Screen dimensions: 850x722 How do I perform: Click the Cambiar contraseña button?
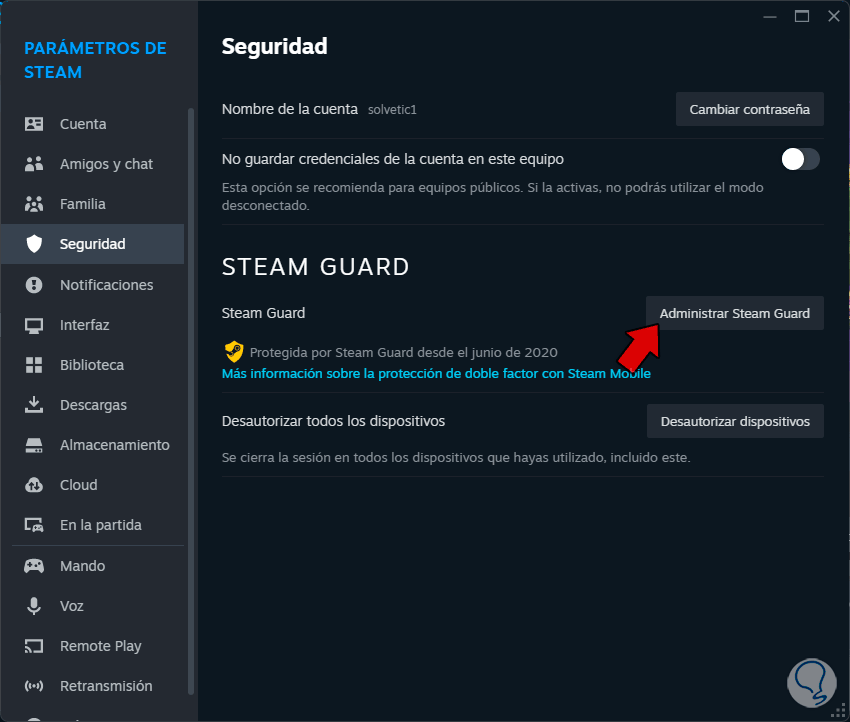pos(750,109)
